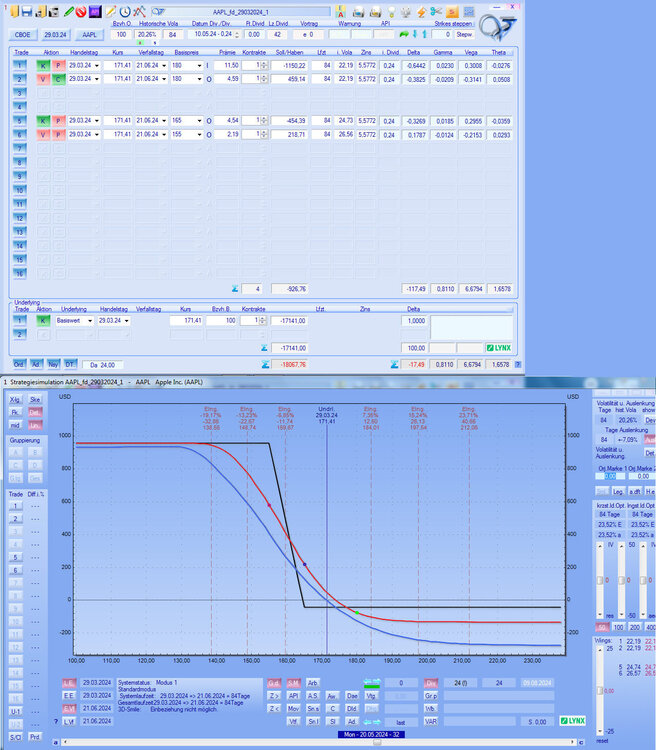Click the blue floppy disk save icon
Screen dimensions: 656x750
[x=27, y=11]
